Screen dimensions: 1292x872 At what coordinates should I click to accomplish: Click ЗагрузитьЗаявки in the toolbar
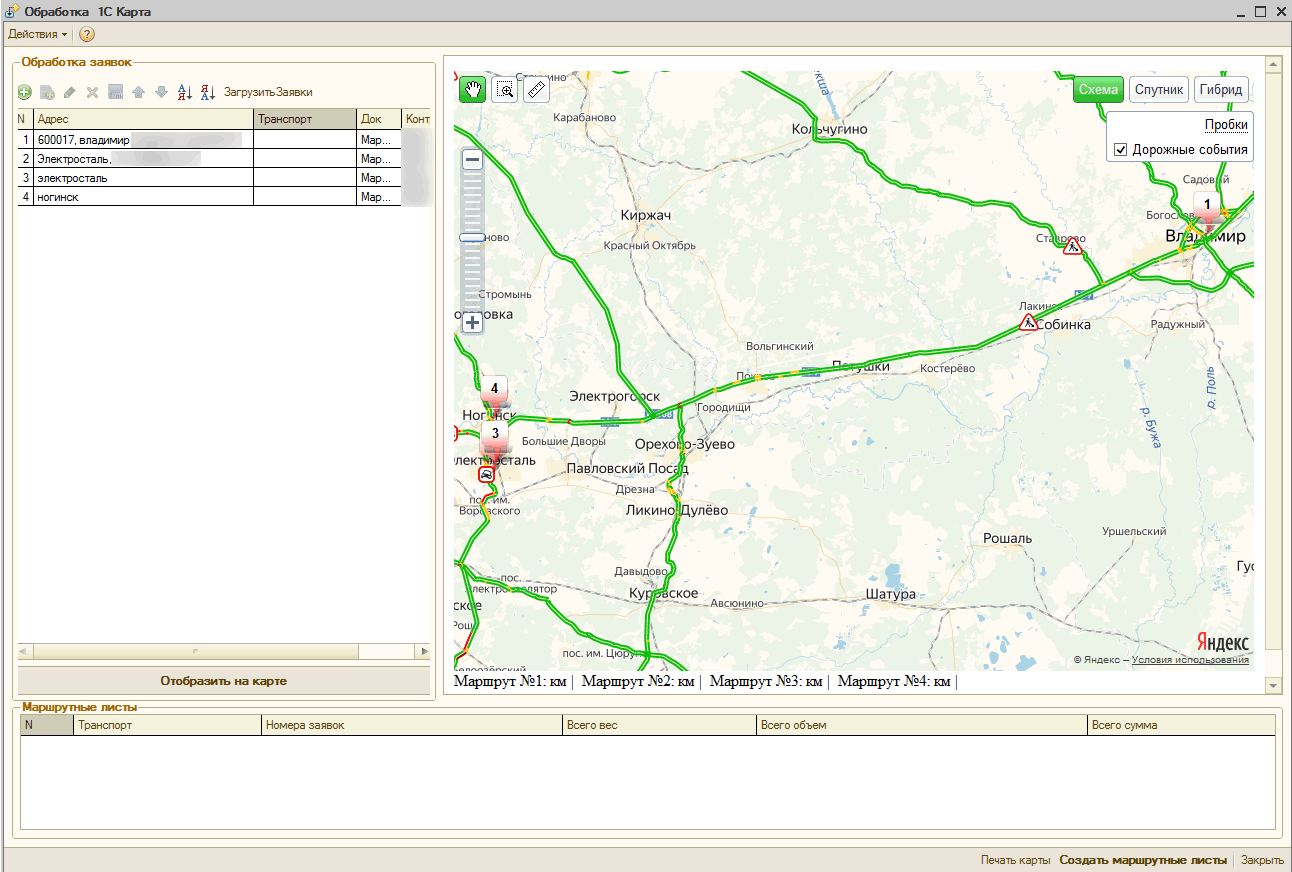268,92
